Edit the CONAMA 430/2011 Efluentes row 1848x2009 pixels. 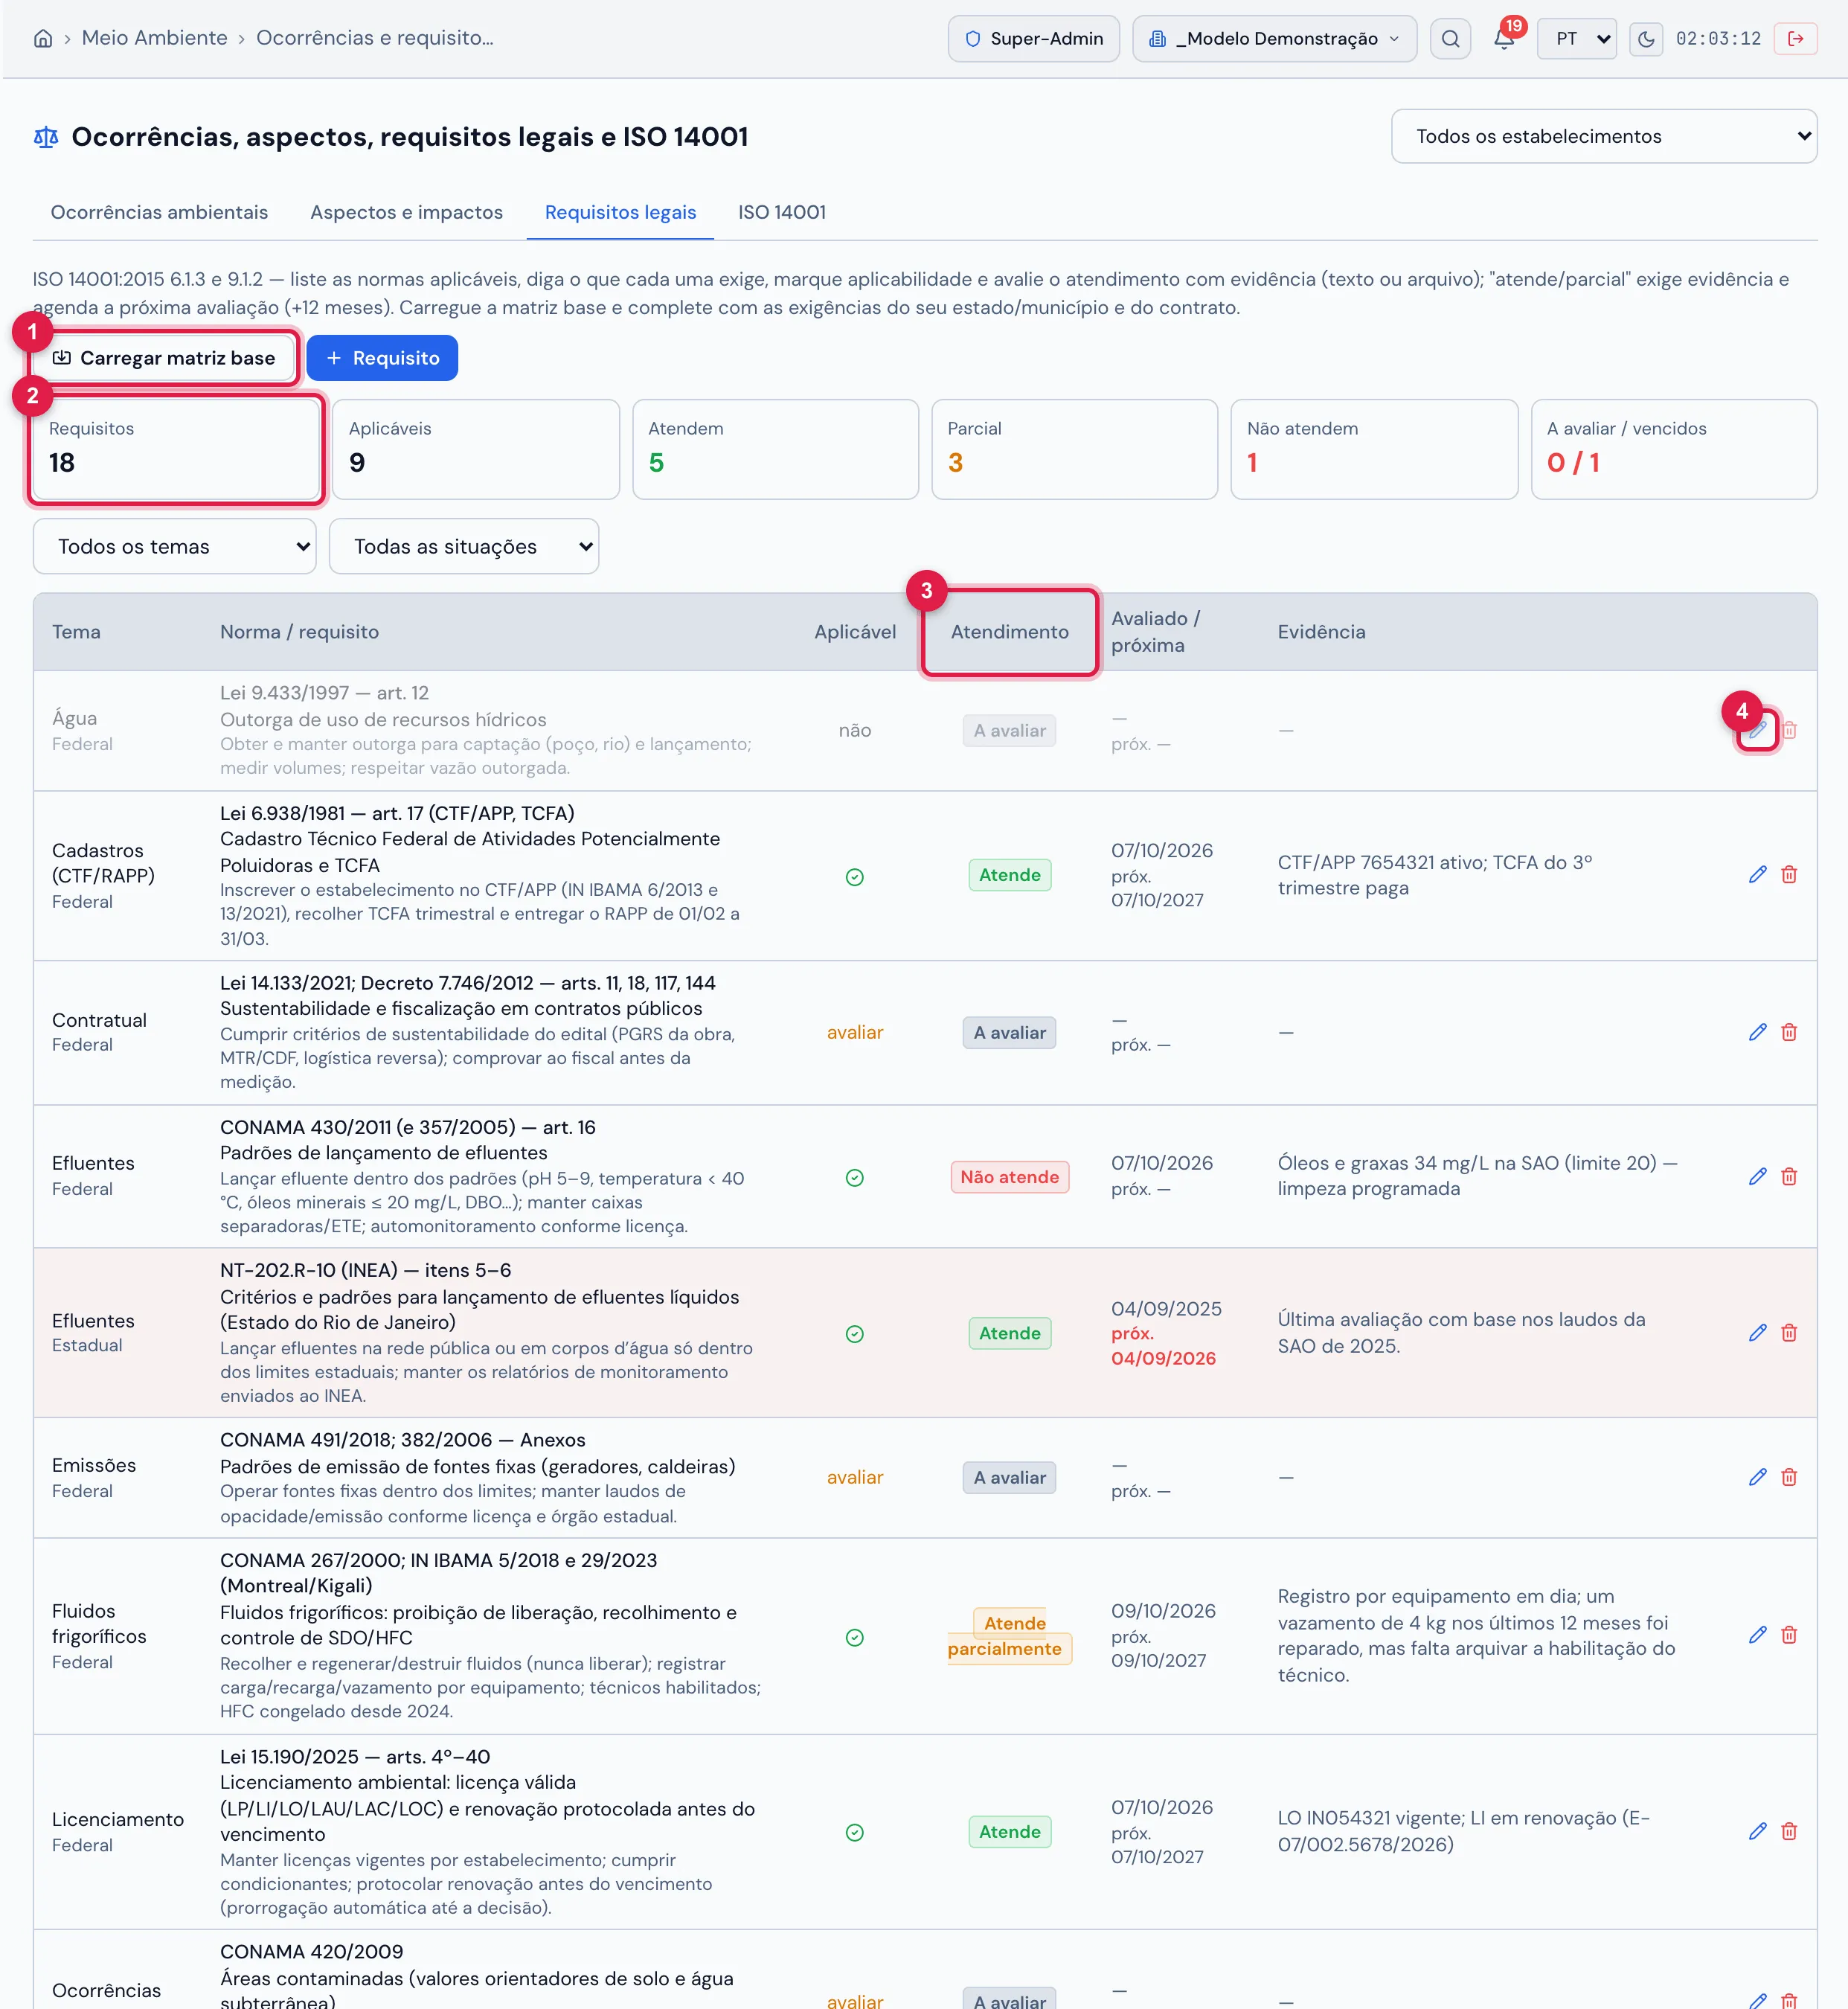click(1757, 1176)
